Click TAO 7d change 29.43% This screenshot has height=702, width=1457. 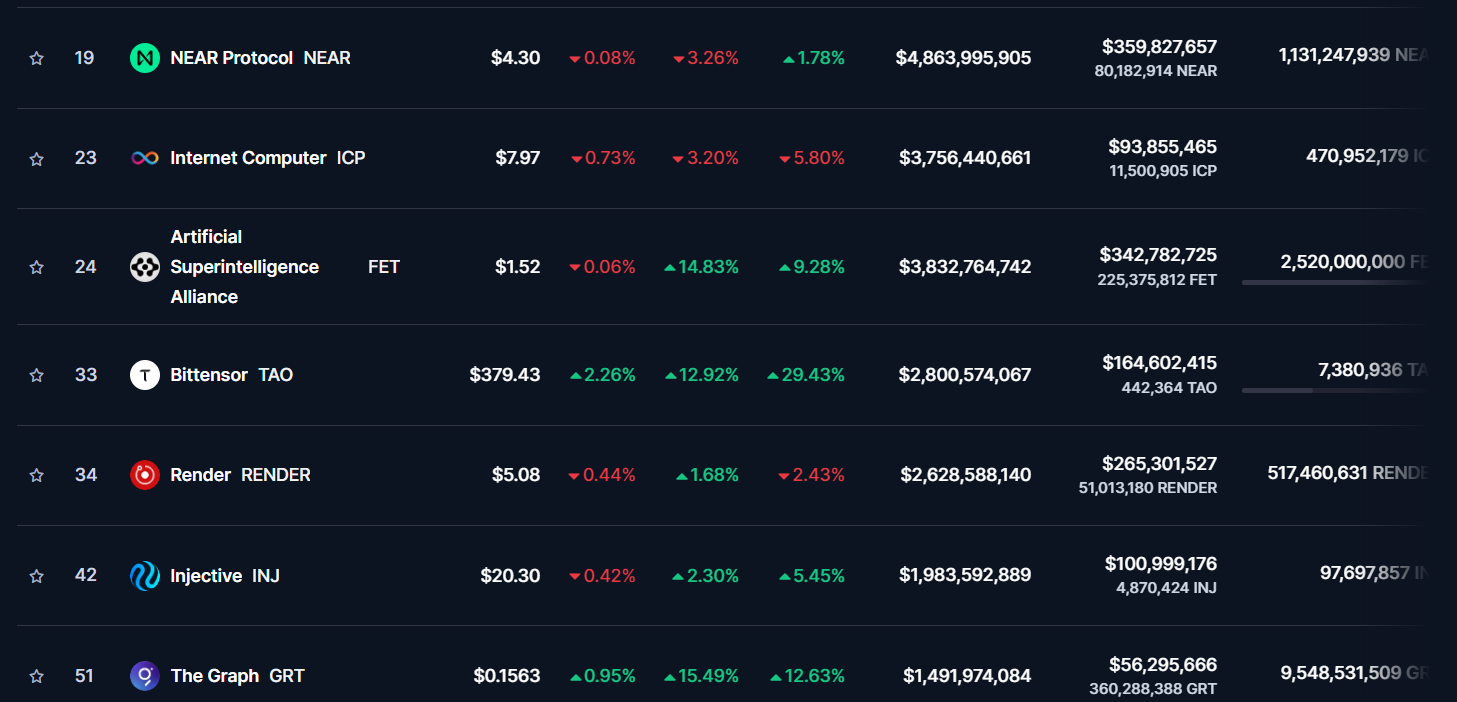[806, 375]
